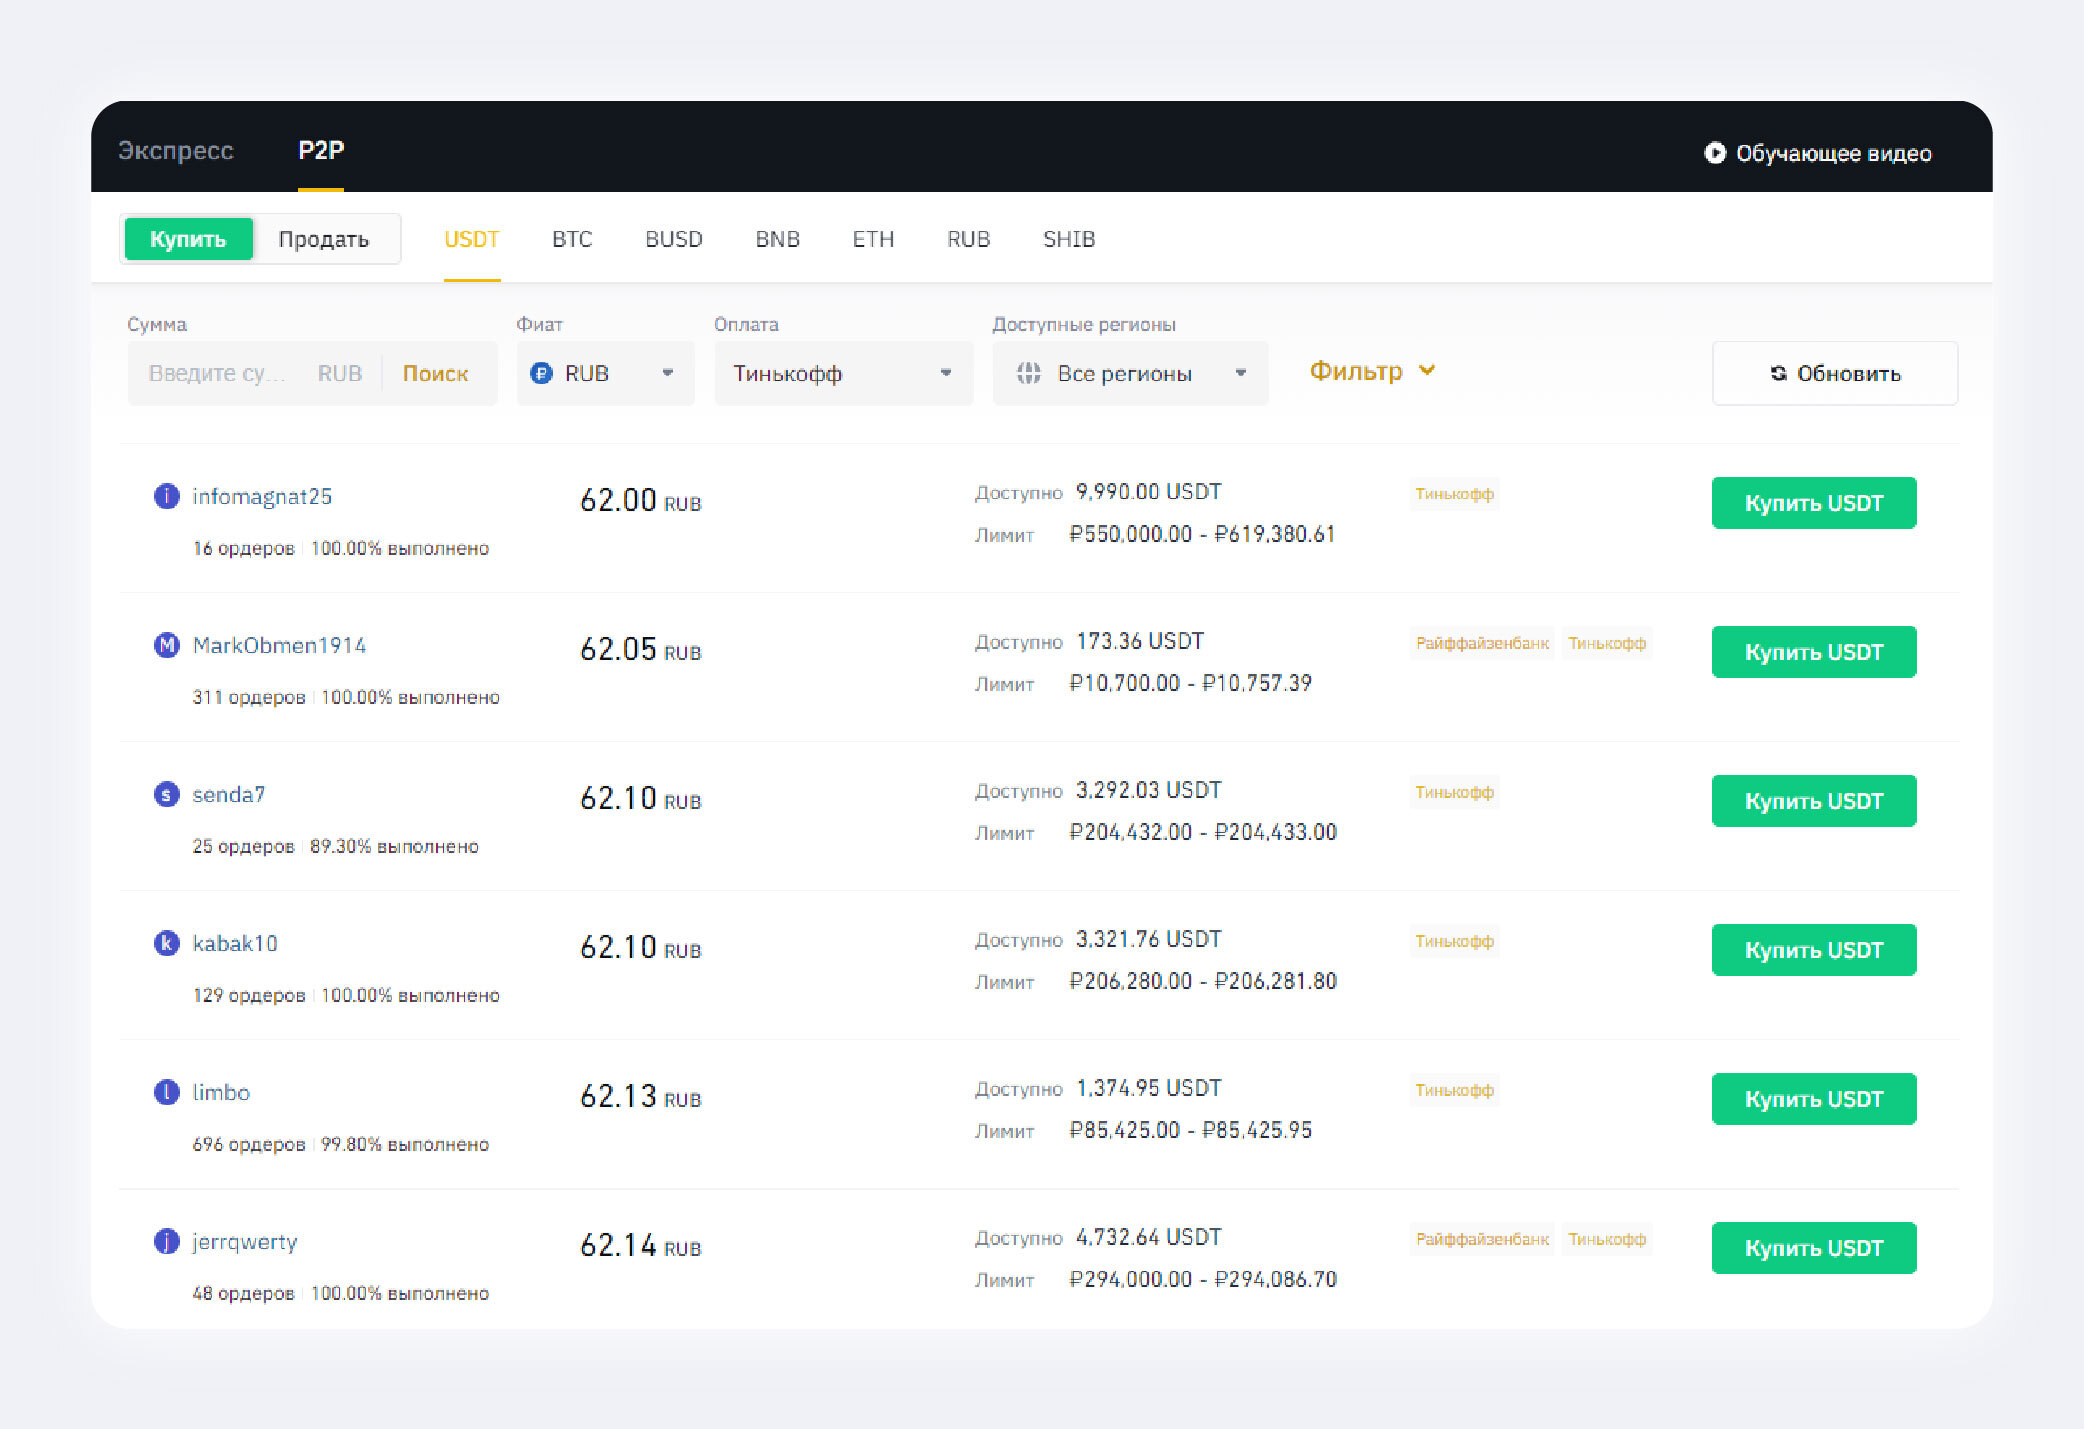Click senda7's avatar icon
The image size is (2084, 1429).
[x=166, y=794]
